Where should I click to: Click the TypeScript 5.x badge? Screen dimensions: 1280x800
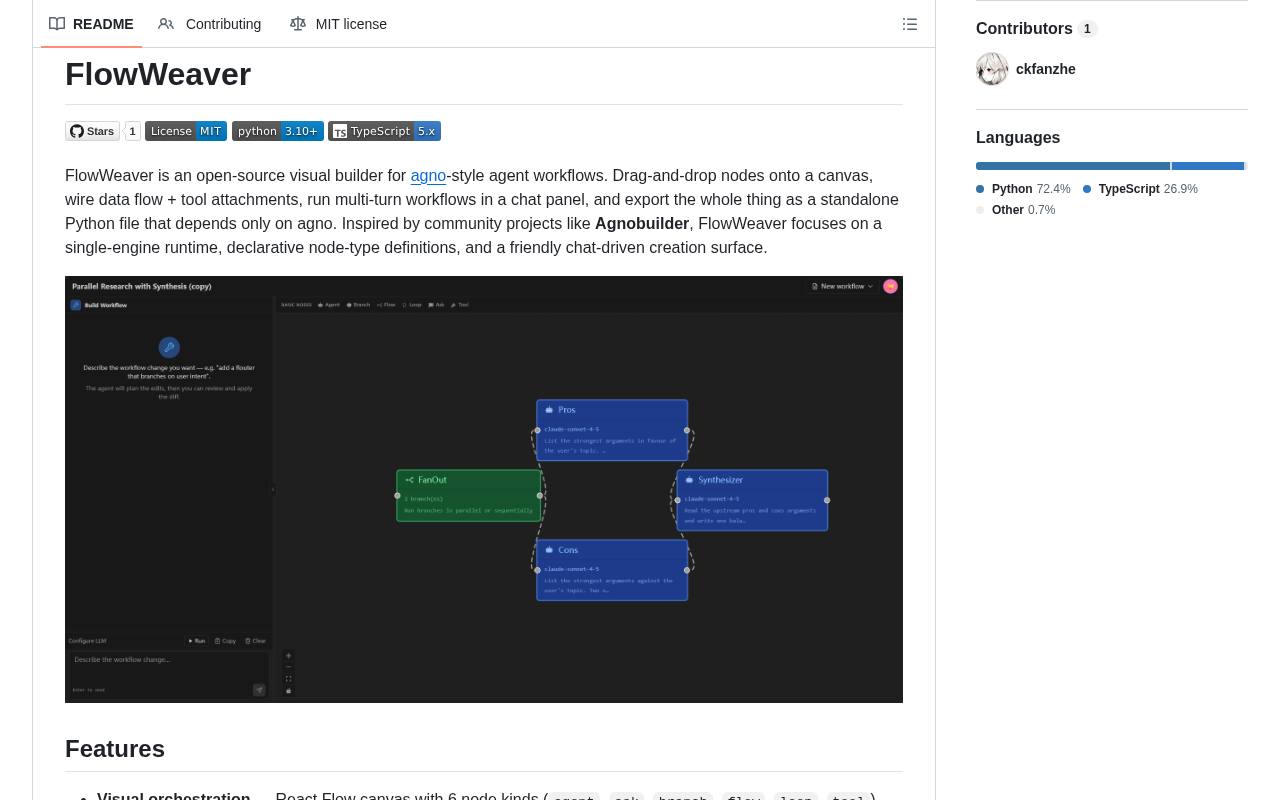384,131
